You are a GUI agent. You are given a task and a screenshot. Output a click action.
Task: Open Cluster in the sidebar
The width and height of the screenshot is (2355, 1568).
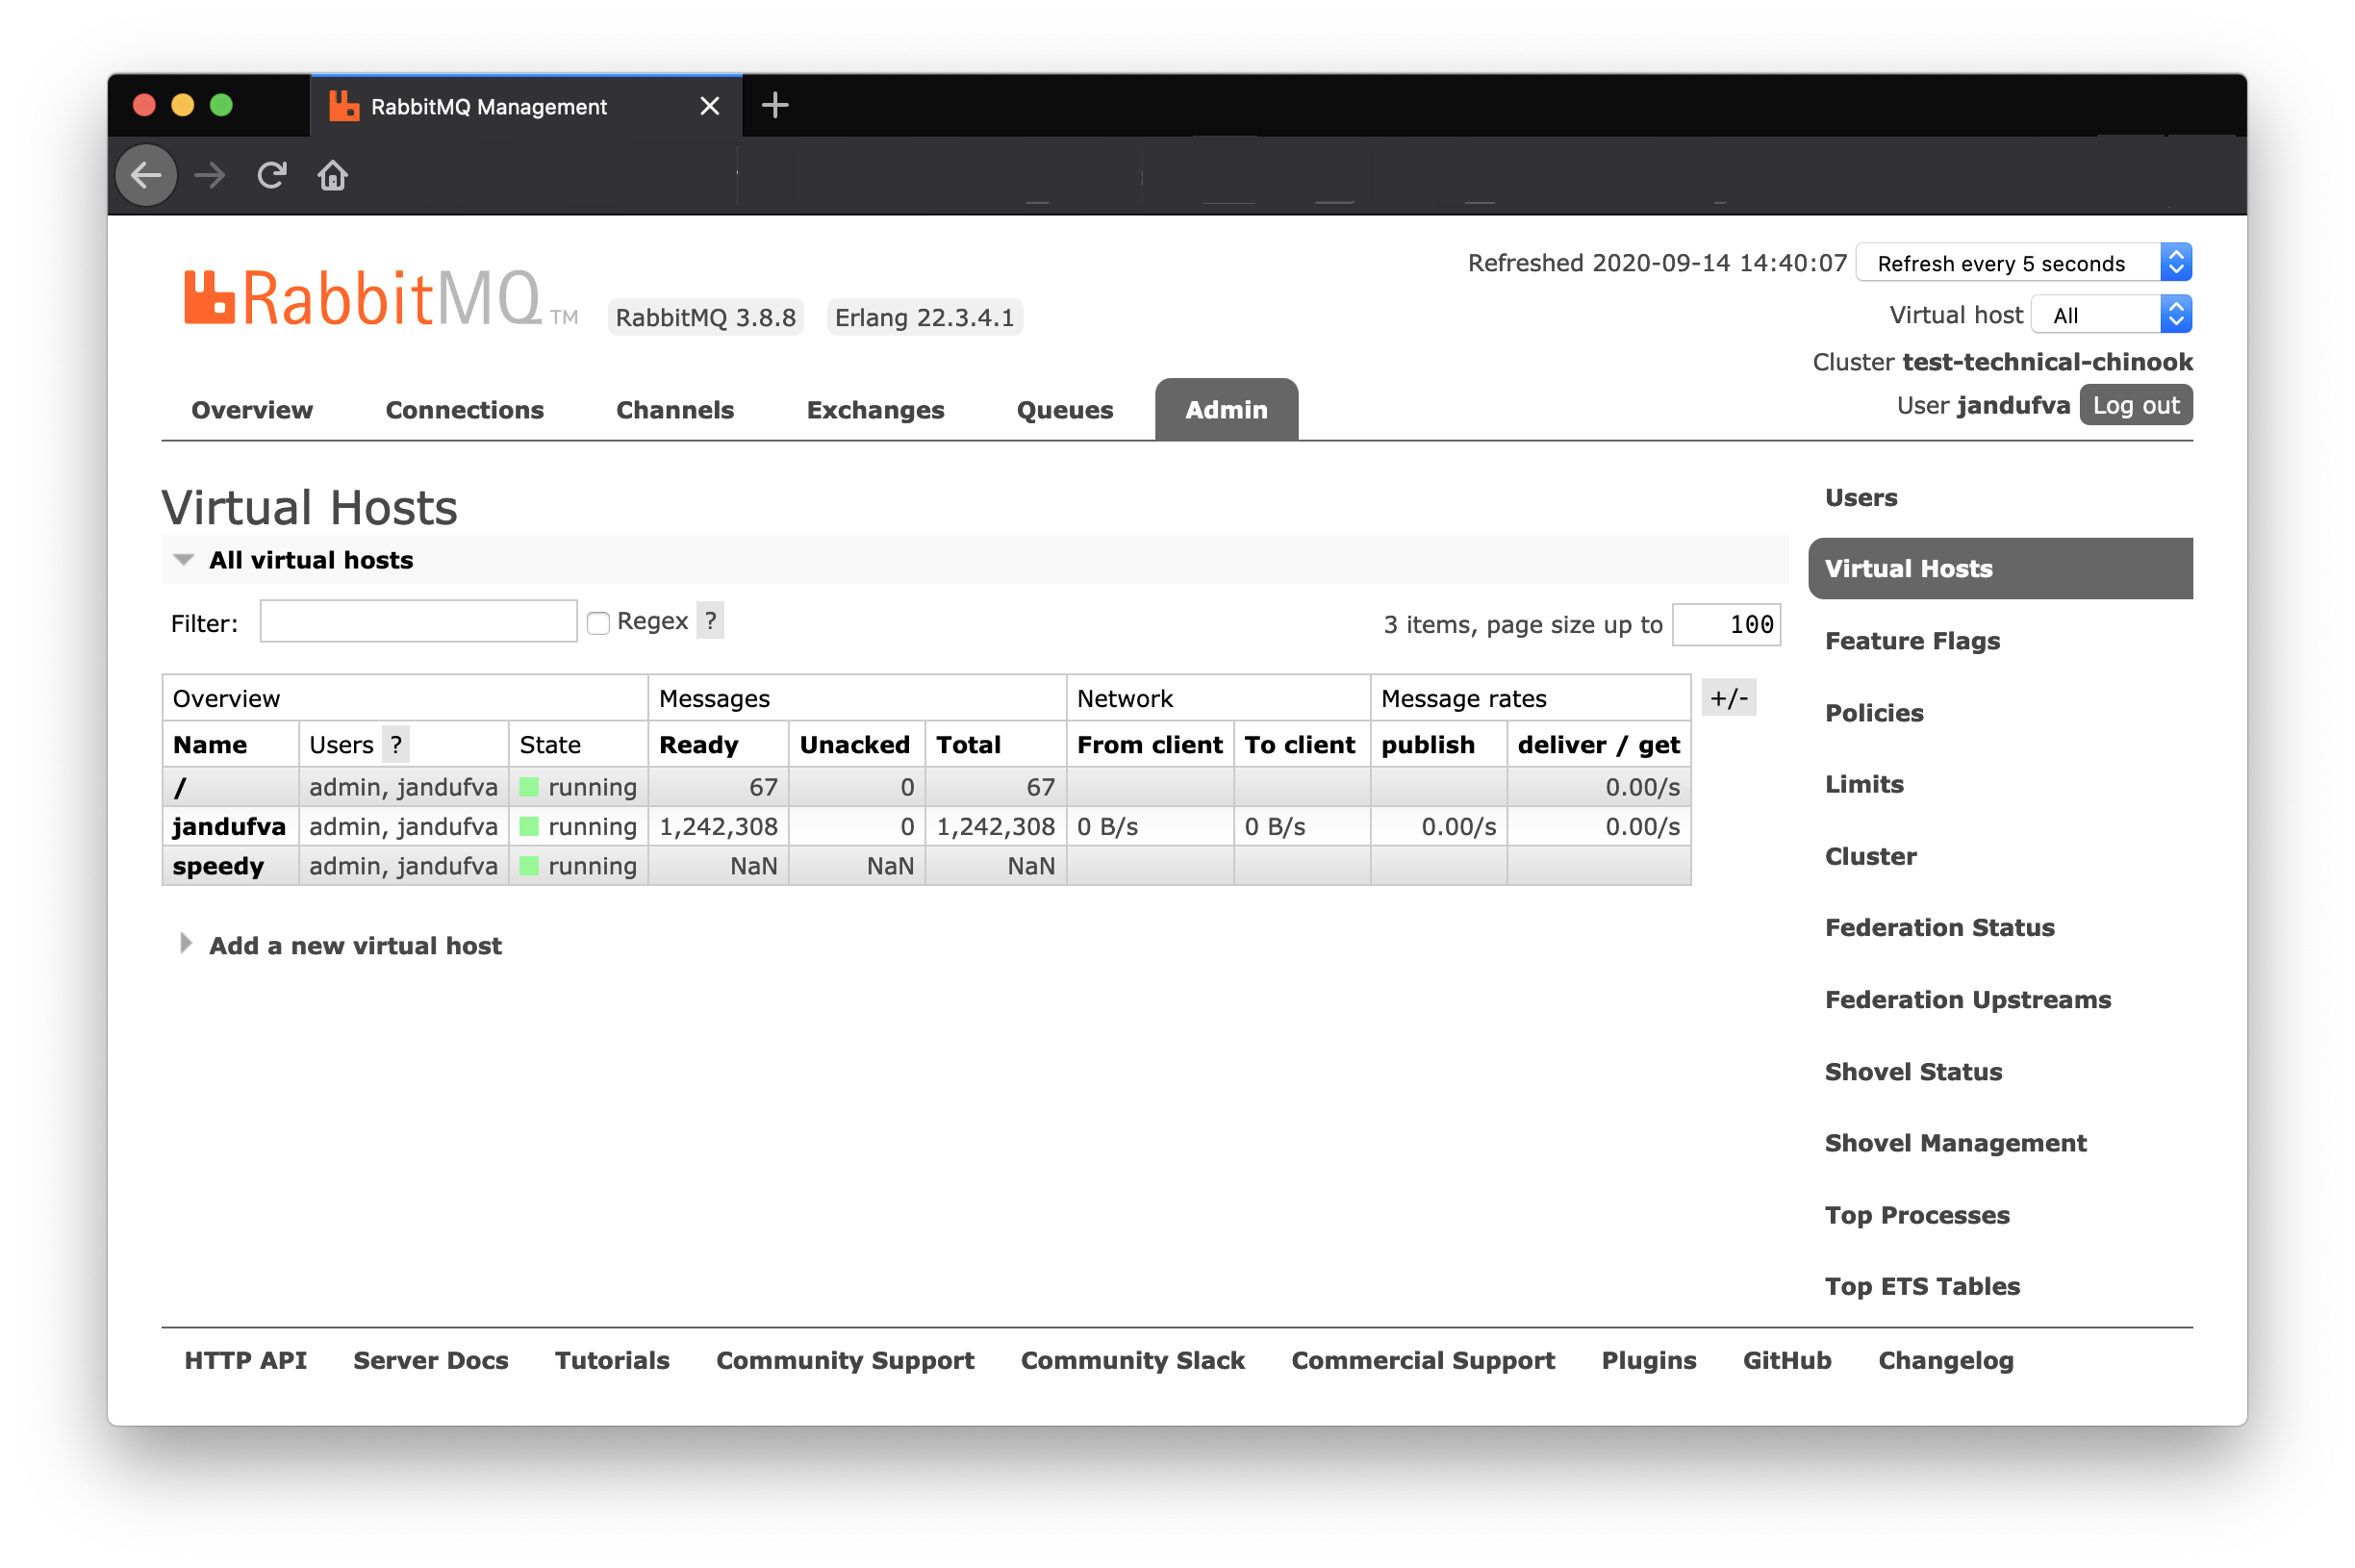(x=1870, y=856)
